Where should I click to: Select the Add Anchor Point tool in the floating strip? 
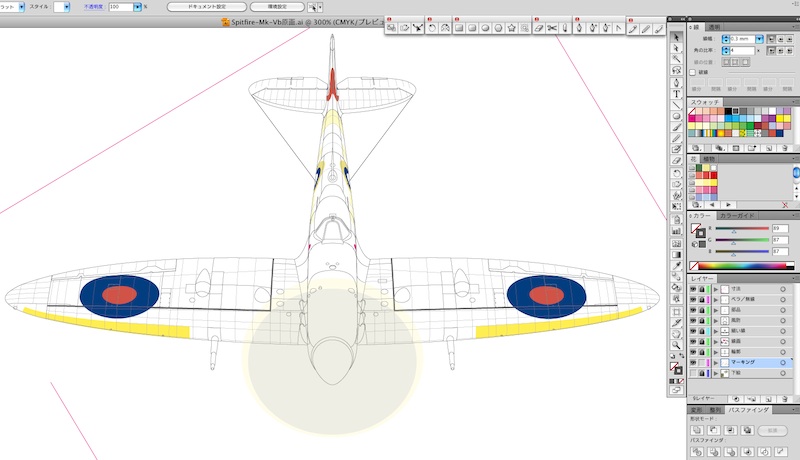[x=592, y=28]
